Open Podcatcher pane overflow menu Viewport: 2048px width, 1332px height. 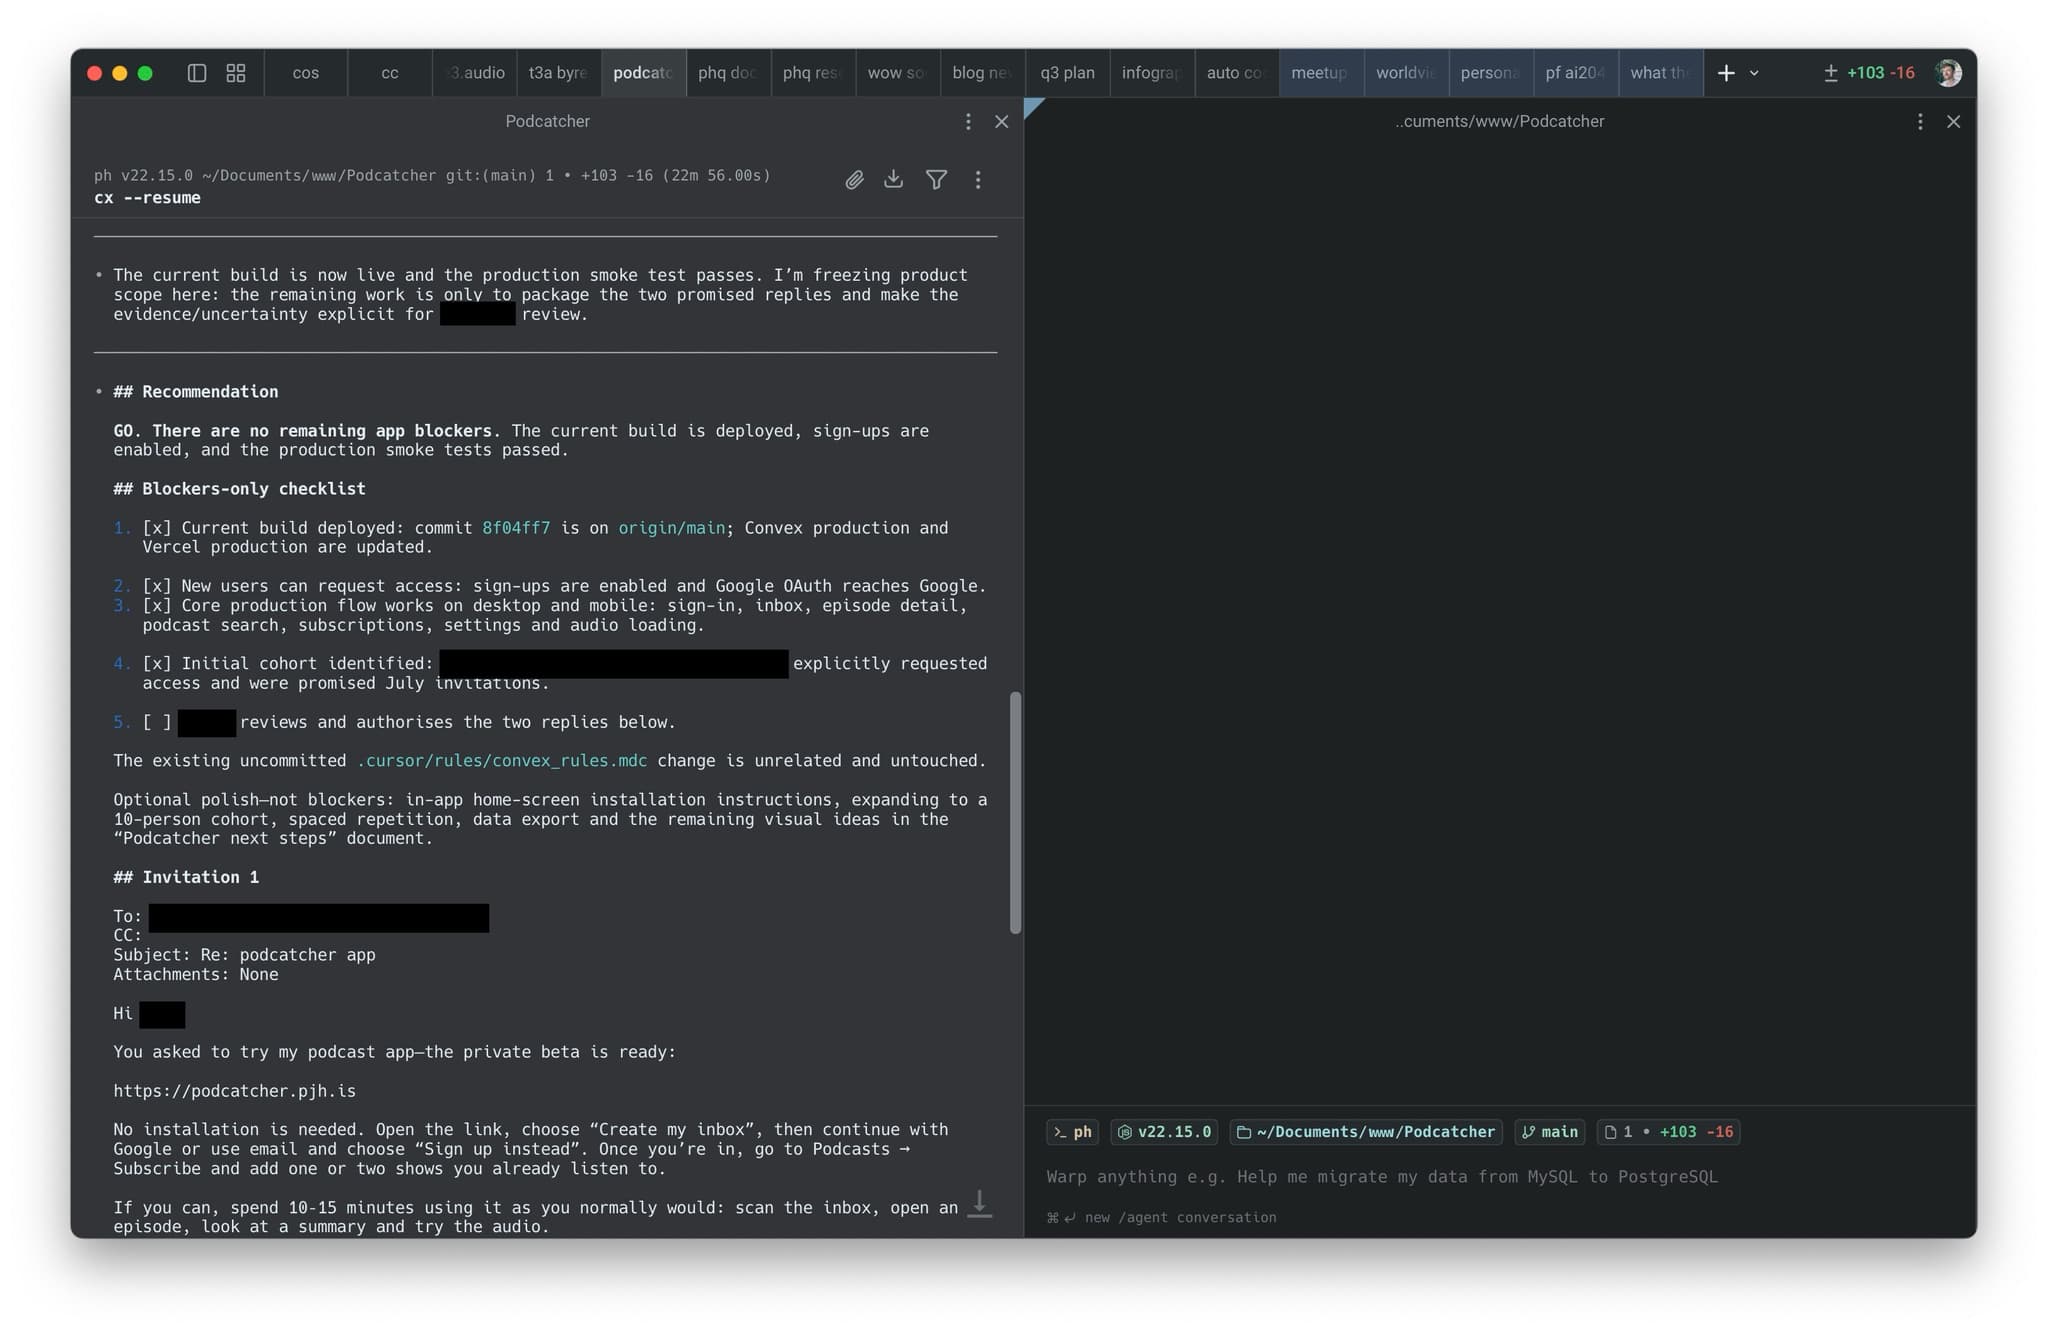coord(968,122)
